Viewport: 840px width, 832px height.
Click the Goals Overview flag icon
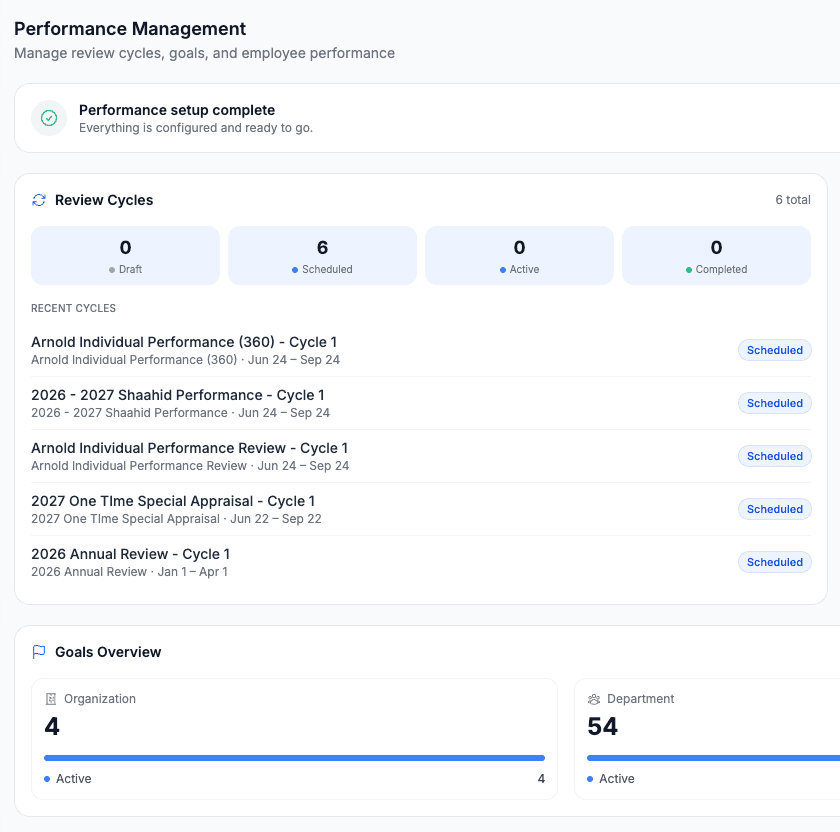tap(39, 652)
